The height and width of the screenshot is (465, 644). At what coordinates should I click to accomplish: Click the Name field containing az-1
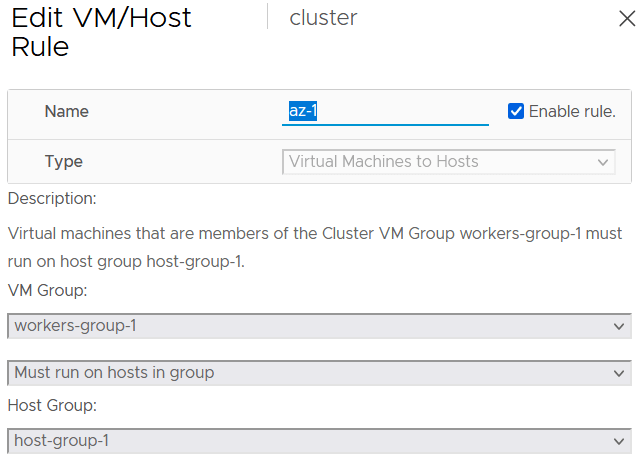(x=387, y=111)
